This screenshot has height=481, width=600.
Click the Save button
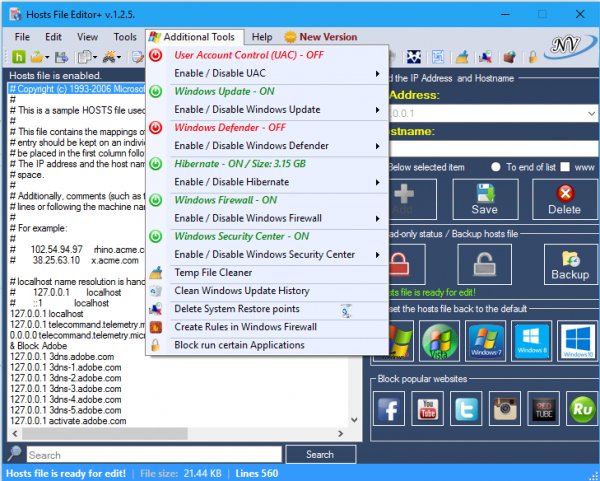[x=485, y=199]
